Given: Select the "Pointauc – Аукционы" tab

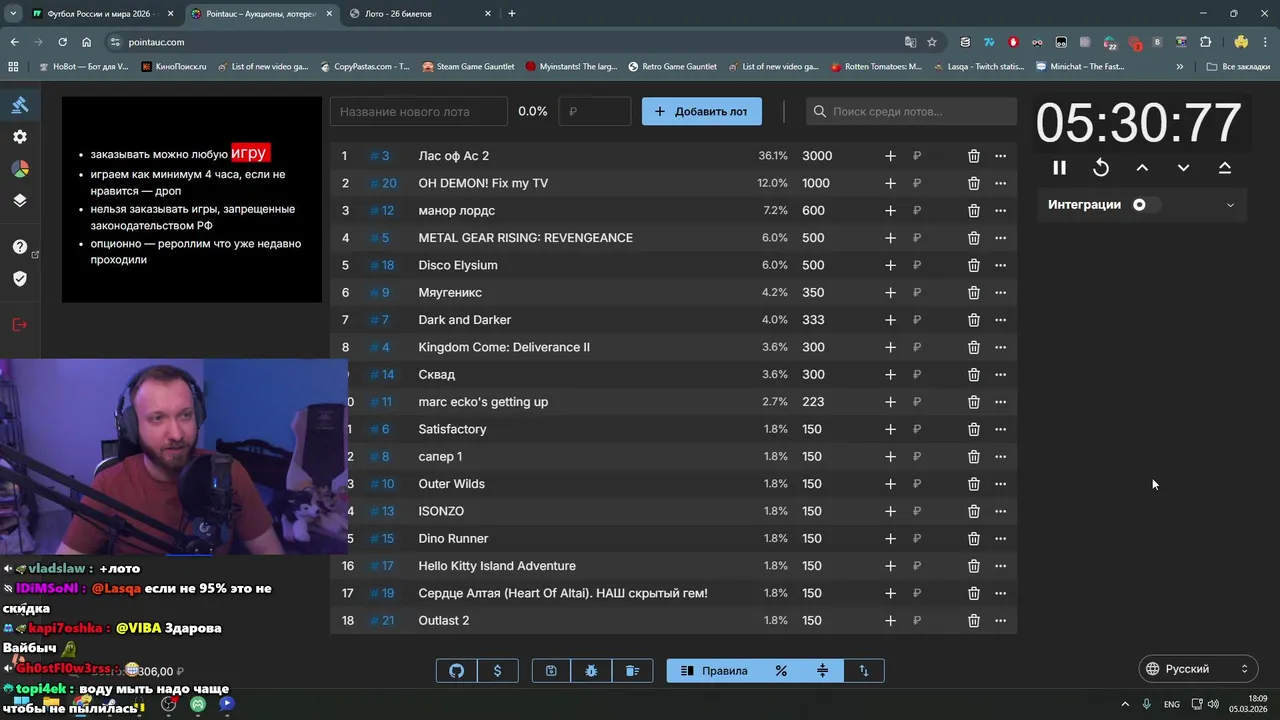Looking at the screenshot, I should (261, 14).
